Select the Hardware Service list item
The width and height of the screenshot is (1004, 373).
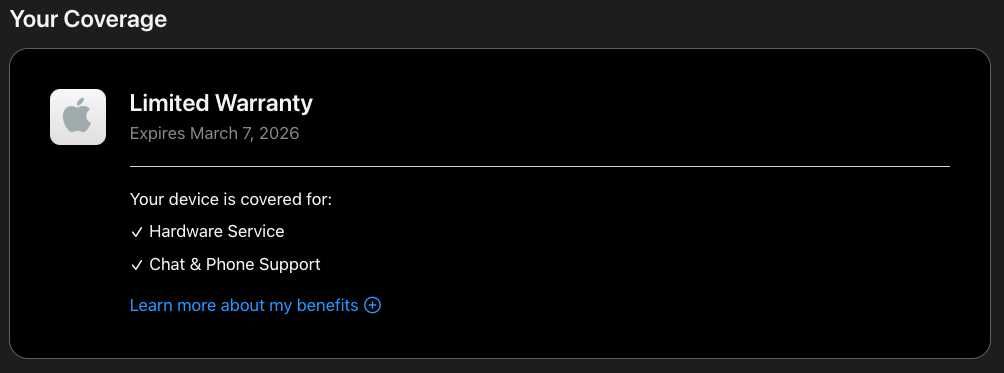click(207, 232)
